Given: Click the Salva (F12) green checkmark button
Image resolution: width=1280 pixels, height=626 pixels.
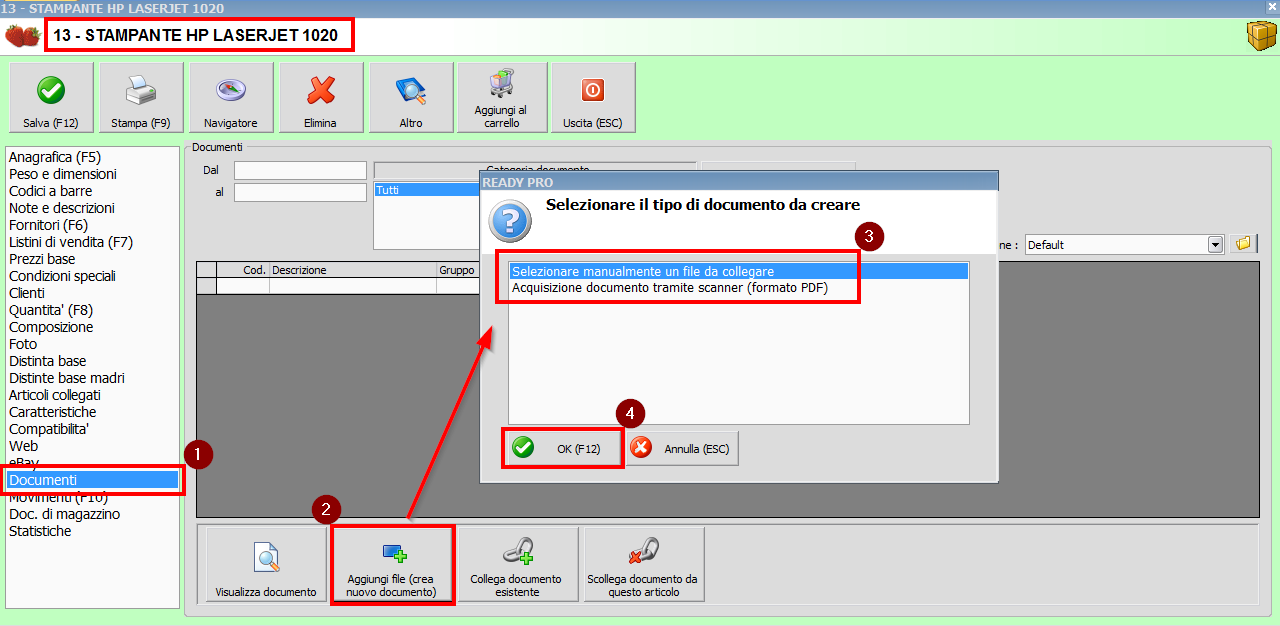Looking at the screenshot, I should pos(51,97).
